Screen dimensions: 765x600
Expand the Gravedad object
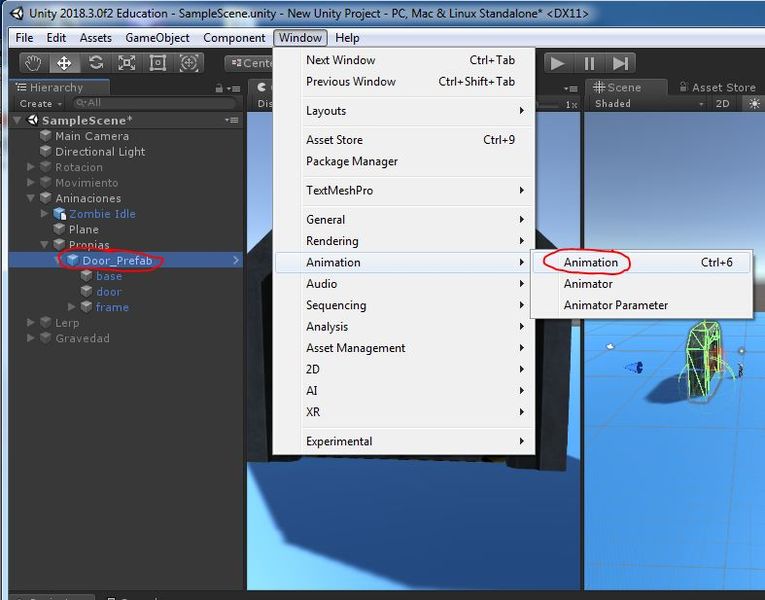pos(31,338)
